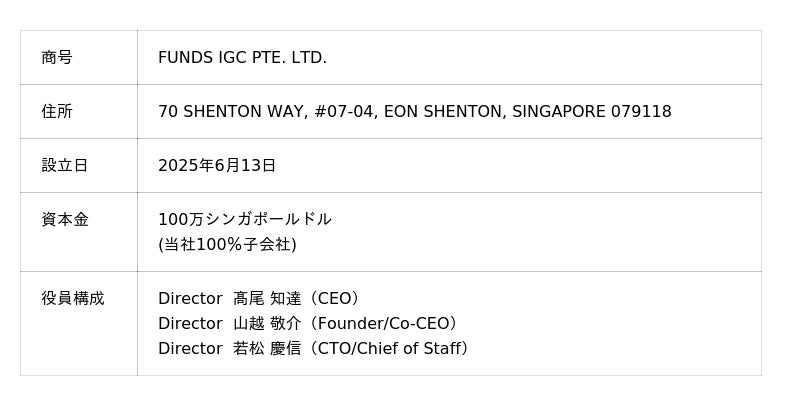Click the 設立日 row label
This screenshot has width=800, height=406.
click(x=65, y=166)
